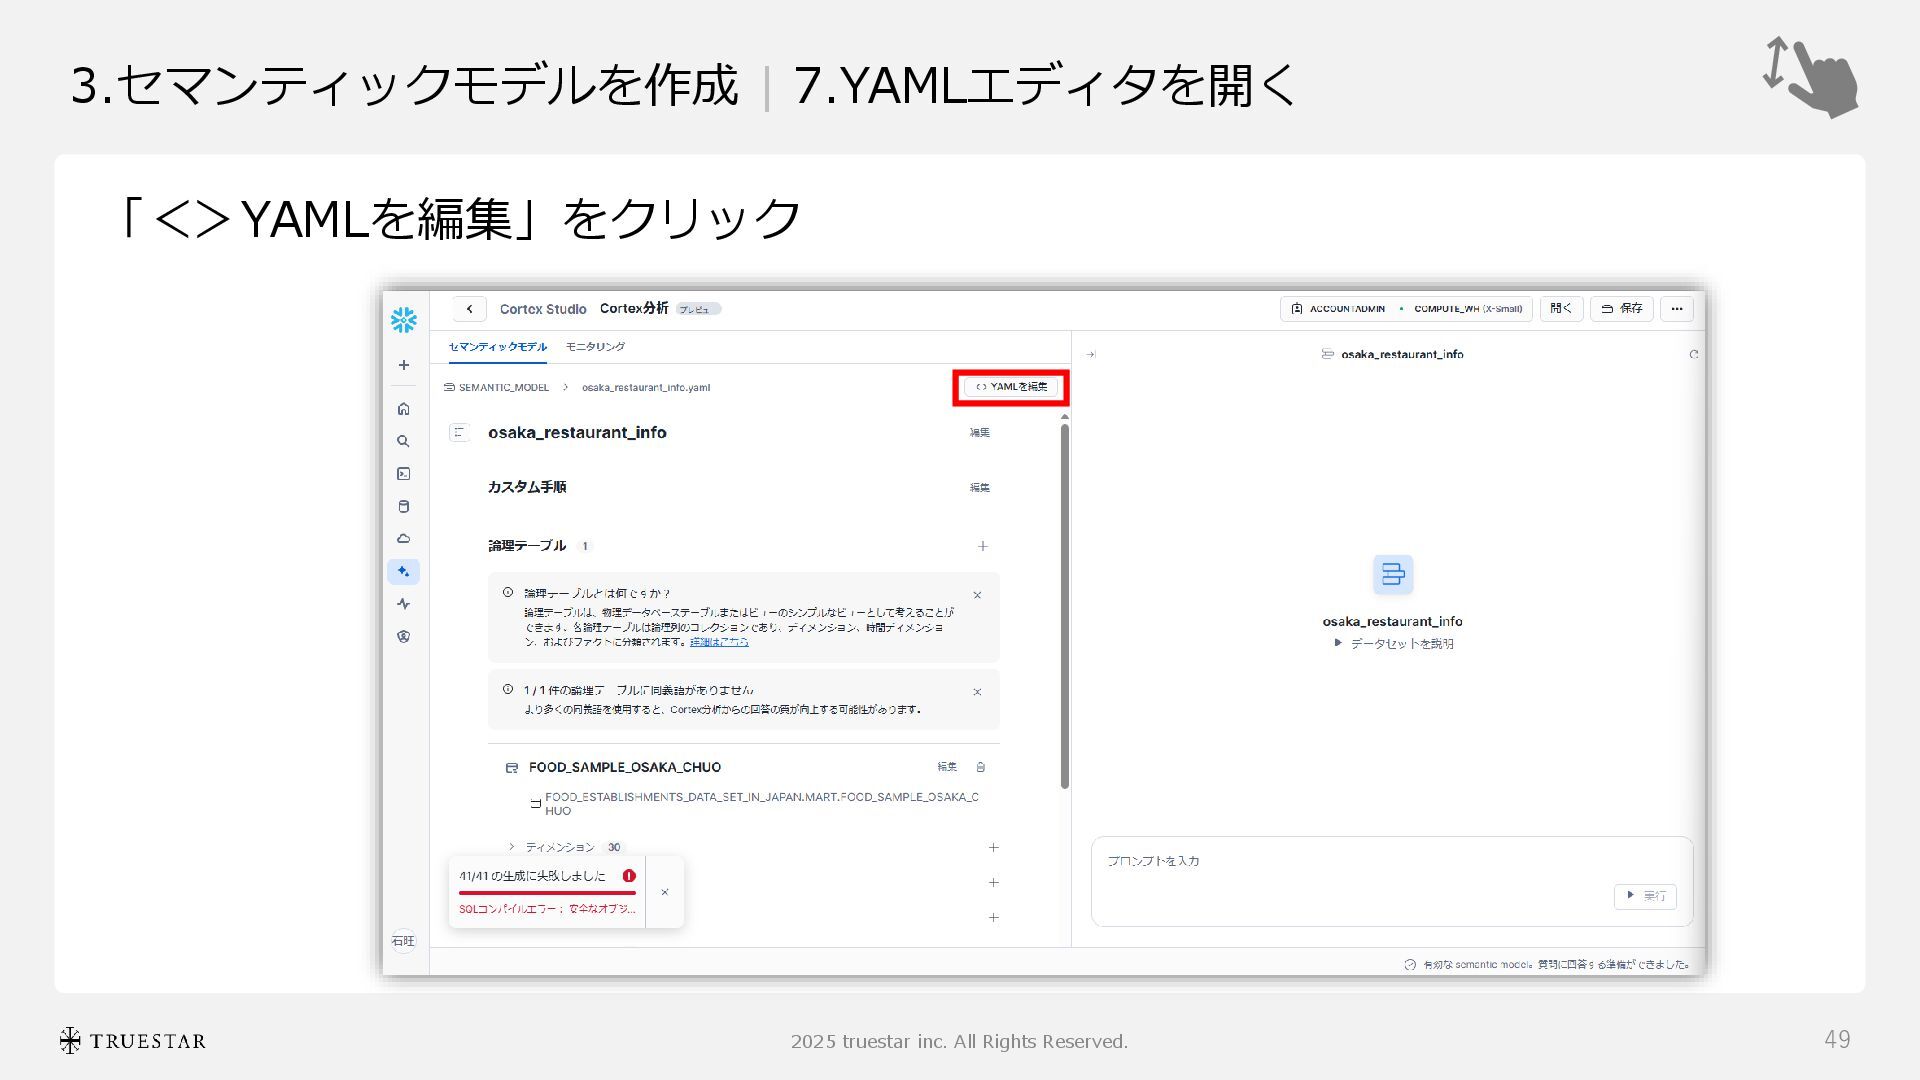The width and height of the screenshot is (1920, 1080).
Task: Click the 保存 save button
Action: click(x=1621, y=309)
